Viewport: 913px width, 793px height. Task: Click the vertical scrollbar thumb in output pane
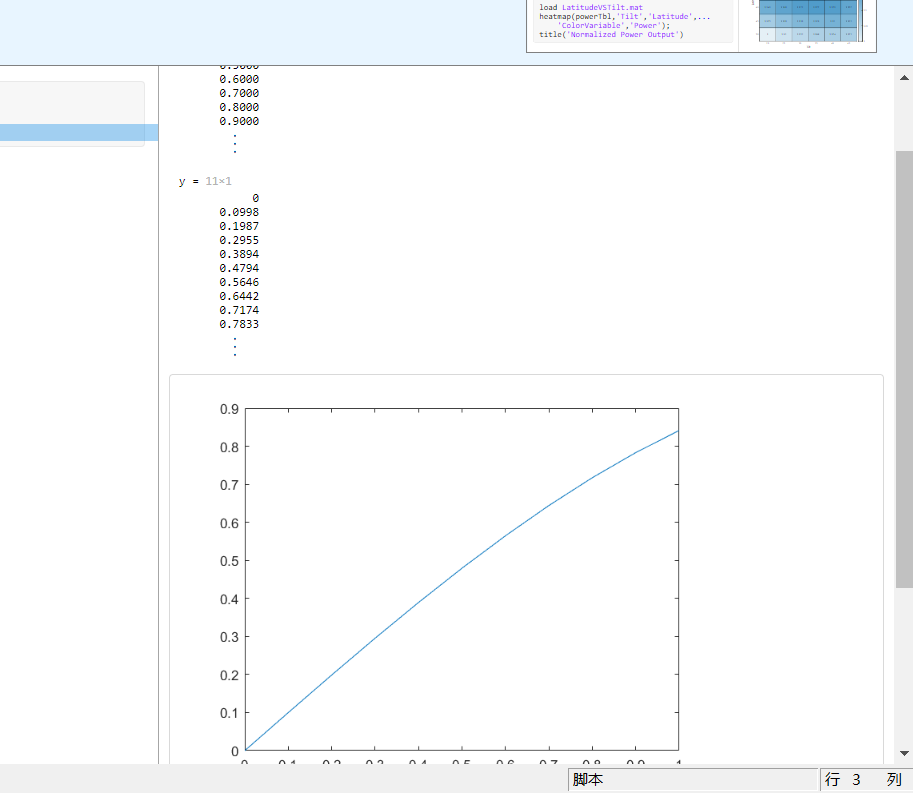pyautogui.click(x=904, y=369)
